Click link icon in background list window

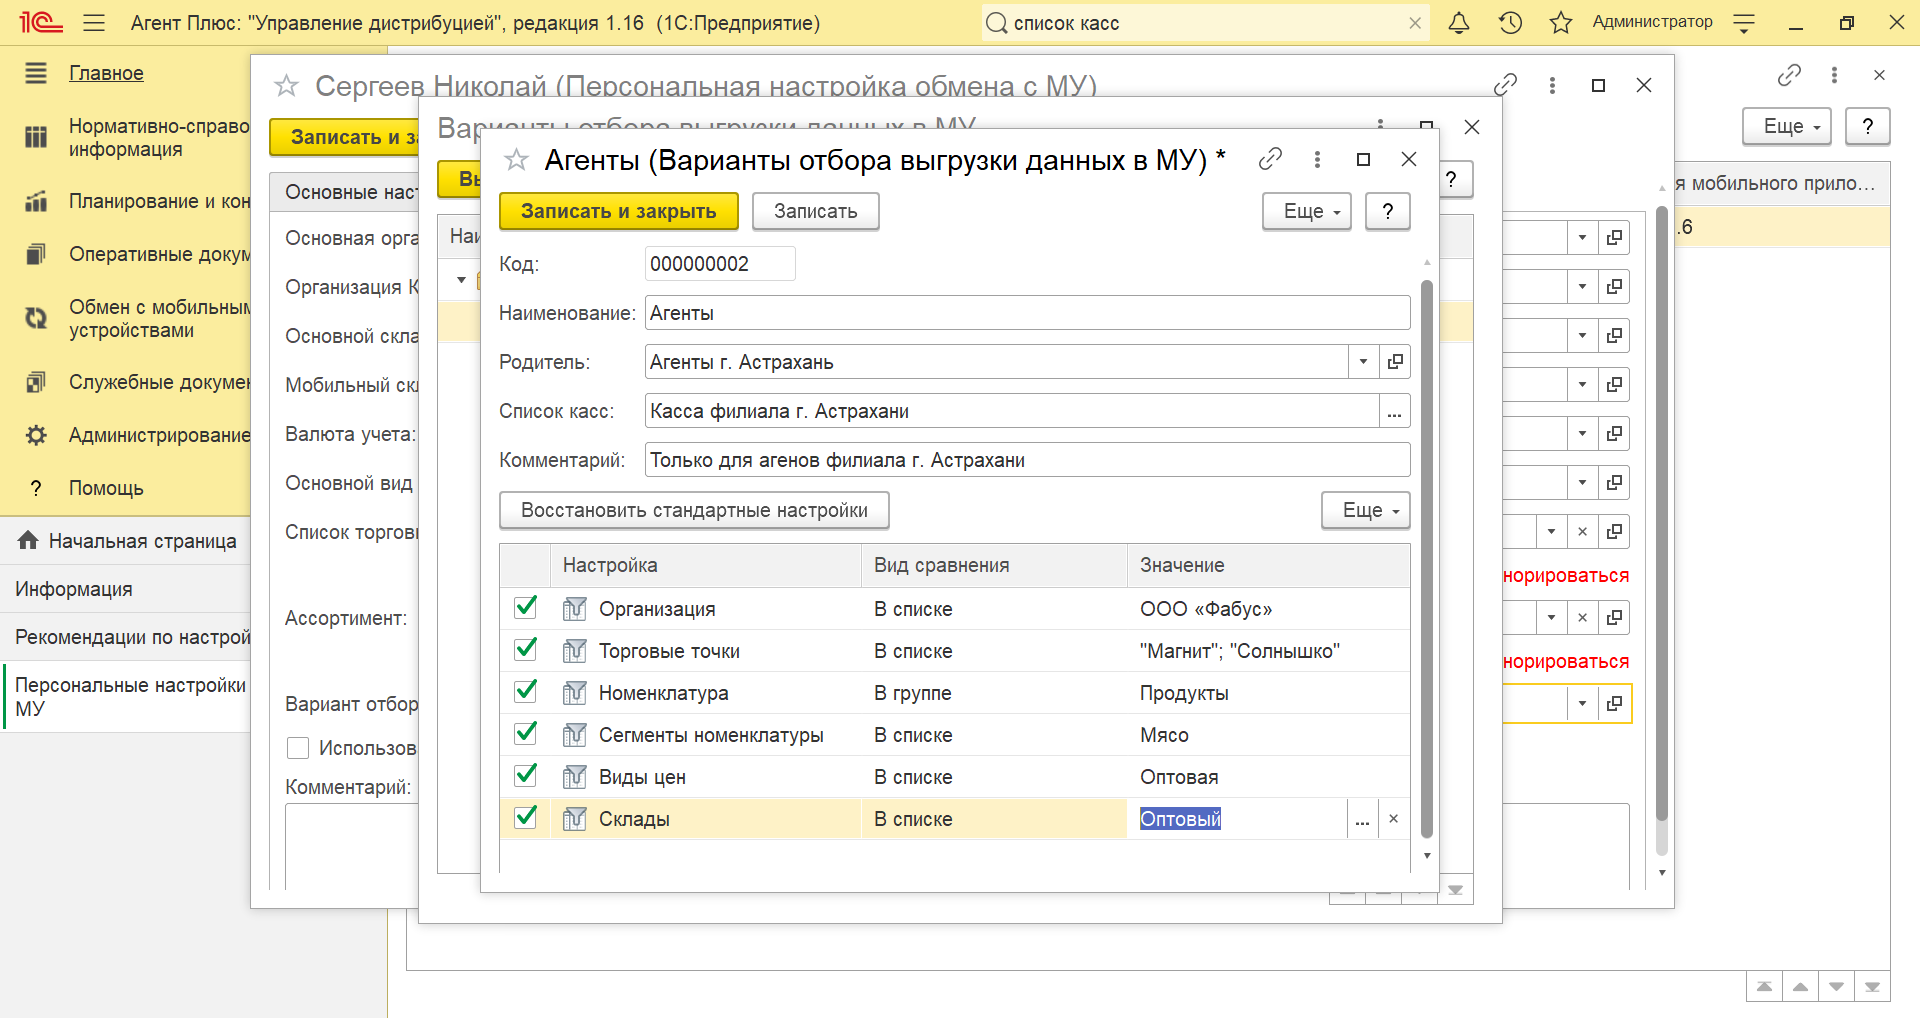point(1789,75)
